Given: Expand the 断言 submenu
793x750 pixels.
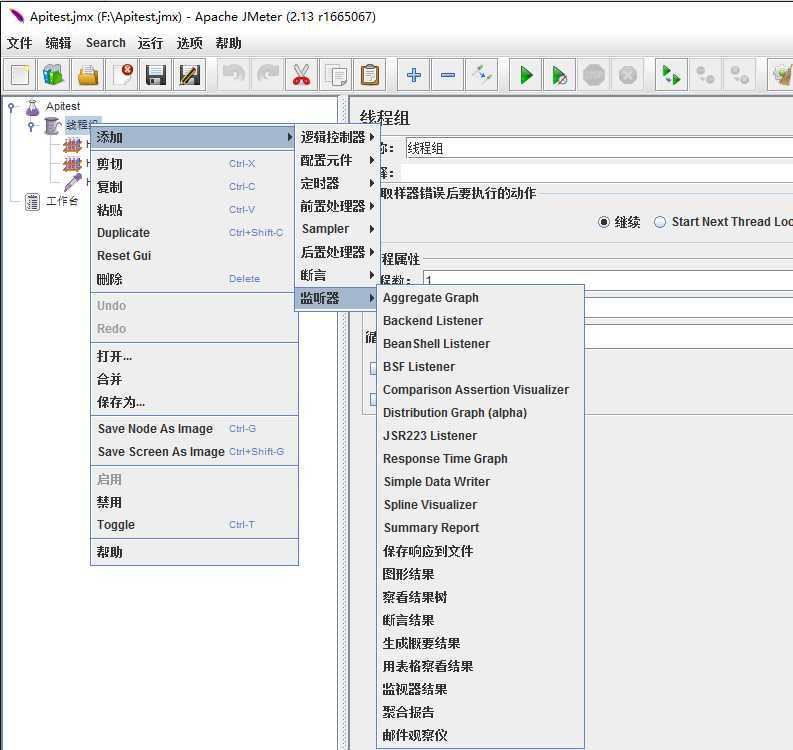Looking at the screenshot, I should pyautogui.click(x=337, y=275).
